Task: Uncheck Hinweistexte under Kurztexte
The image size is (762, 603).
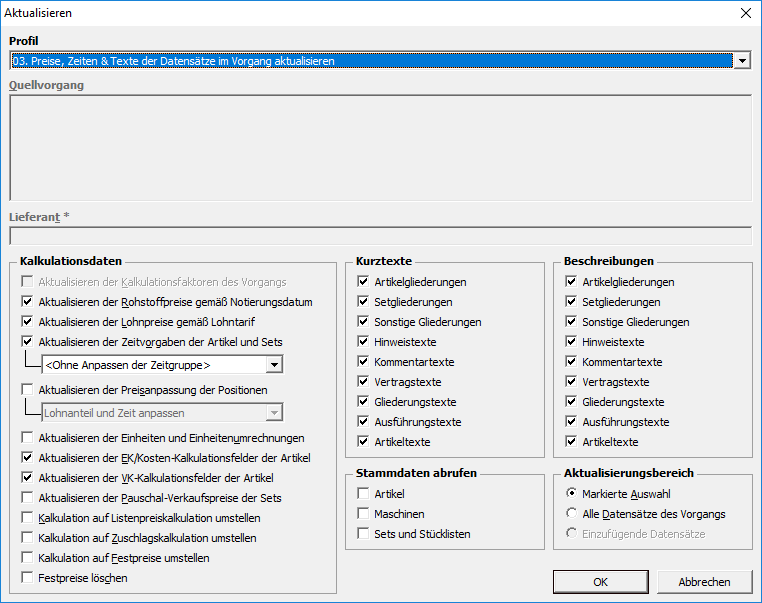Action: [364, 342]
